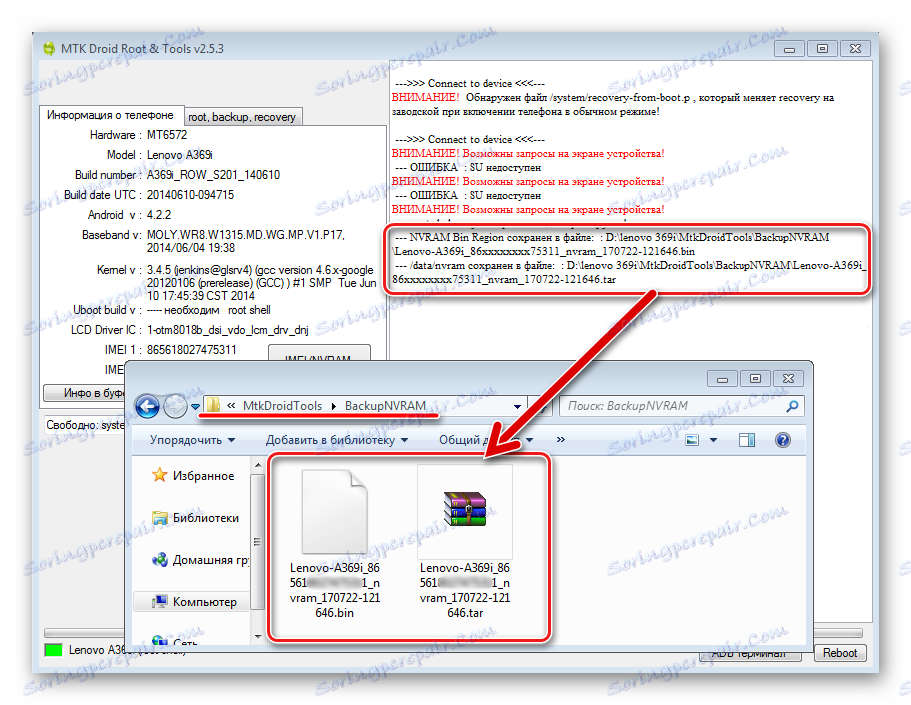Viewport: 911px width, 705px height.
Task: Minimize the Explorer window
Action: [722, 379]
